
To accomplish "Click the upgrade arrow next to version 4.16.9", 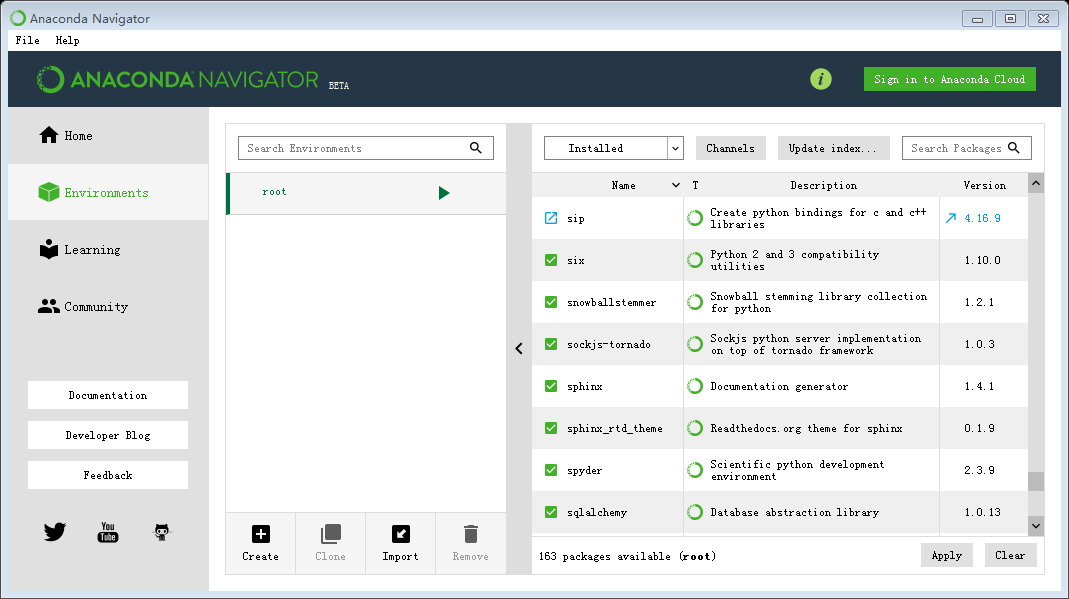I will [951, 218].
